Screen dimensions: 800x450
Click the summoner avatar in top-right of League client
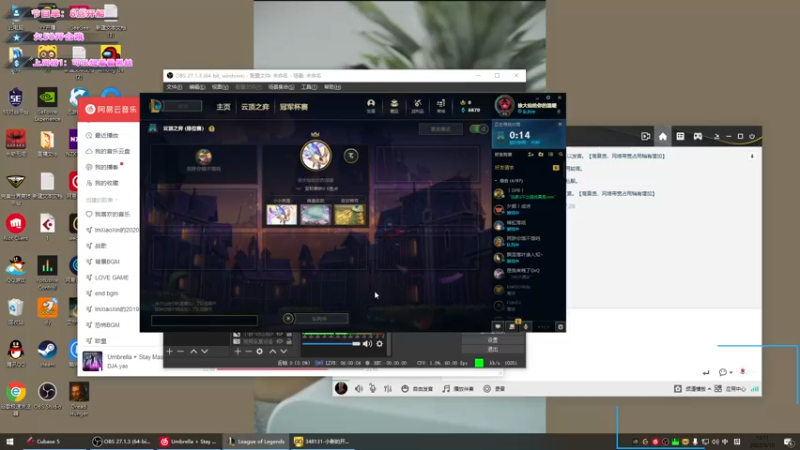tap(504, 105)
